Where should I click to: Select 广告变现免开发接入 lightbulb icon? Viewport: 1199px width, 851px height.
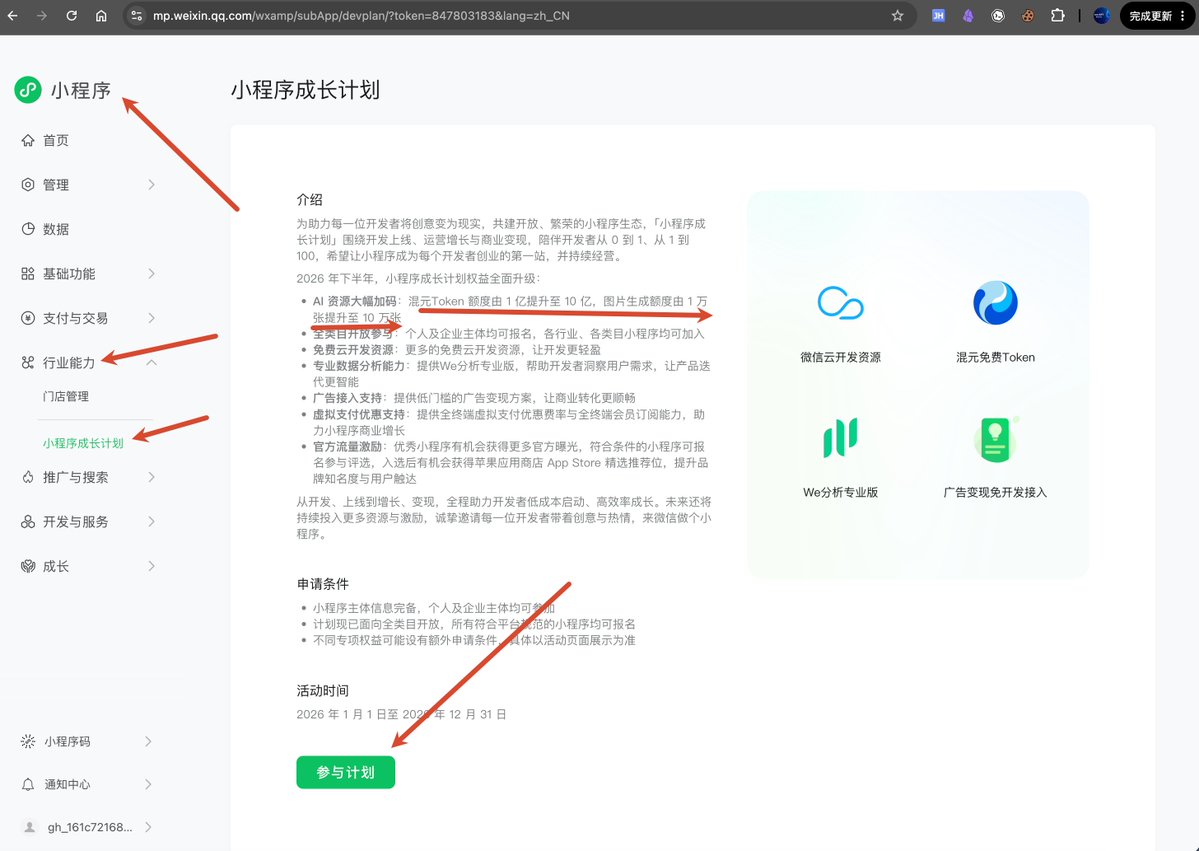[995, 439]
